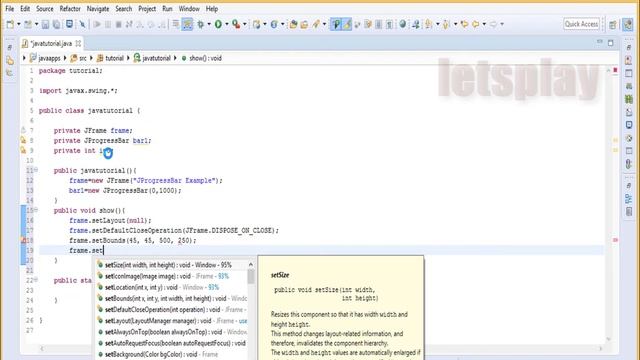The width and height of the screenshot is (640, 360).
Task: Select setLayout(LayoutManager manager) proposal
Action: tap(171, 321)
